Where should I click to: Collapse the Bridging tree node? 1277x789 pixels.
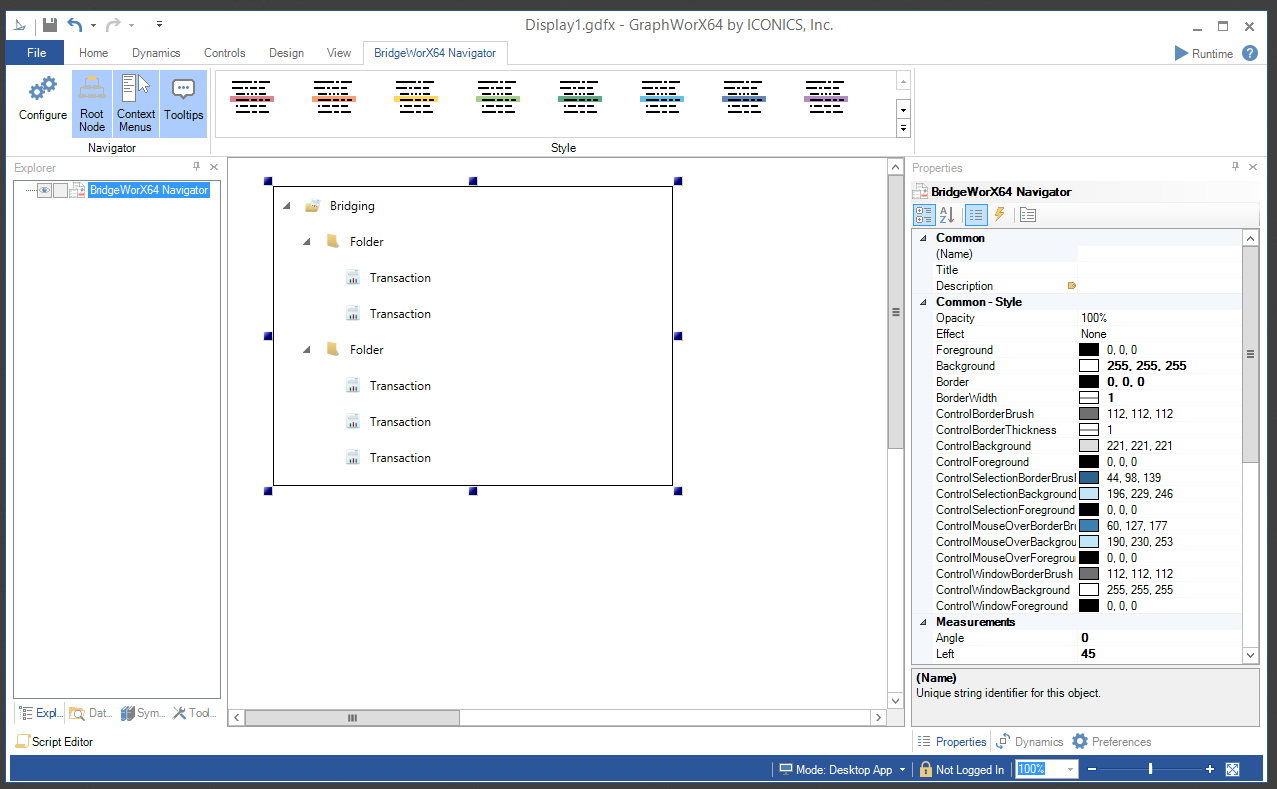click(x=287, y=206)
